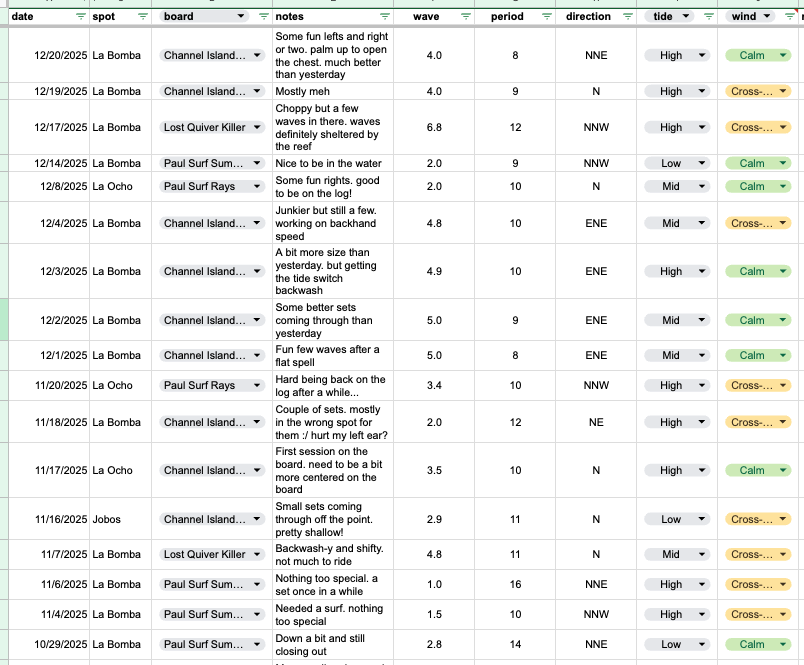Select the date column header cell
The image size is (804, 665).
pyautogui.click(x=49, y=16)
